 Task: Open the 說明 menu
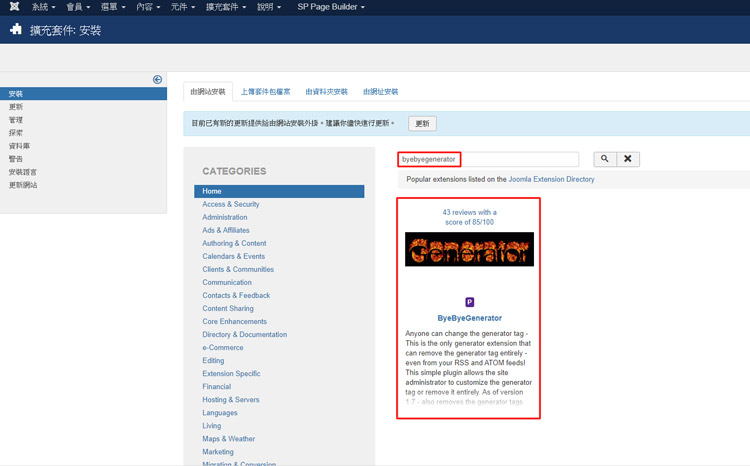(x=269, y=7)
